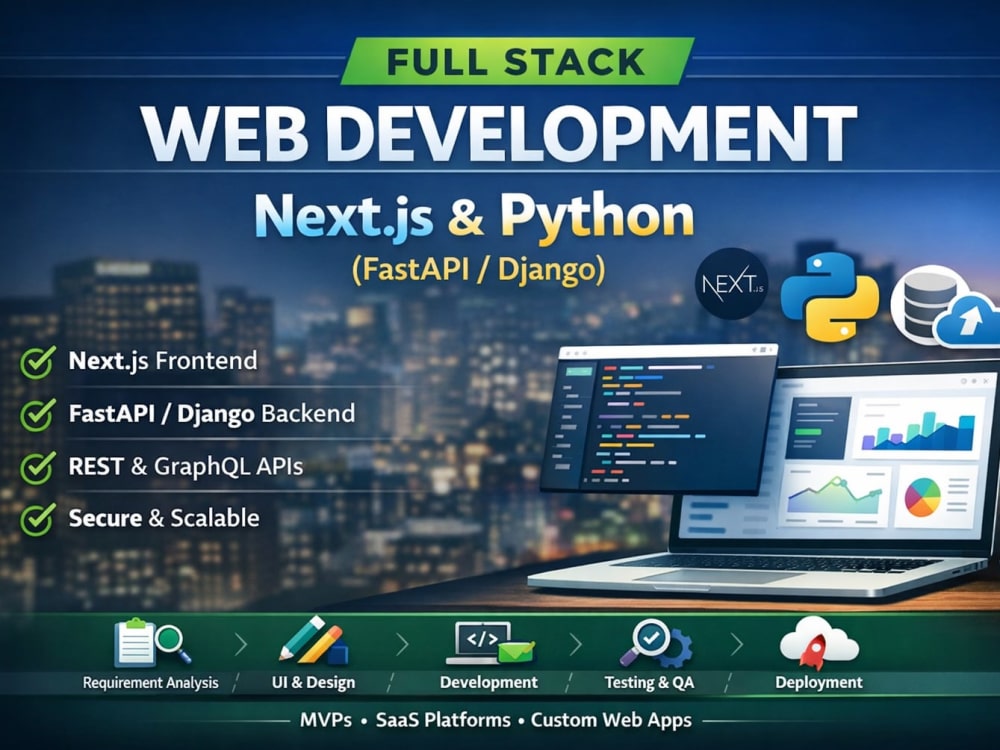Click the floating code editor window
The image size is (1000, 750).
(x=659, y=419)
